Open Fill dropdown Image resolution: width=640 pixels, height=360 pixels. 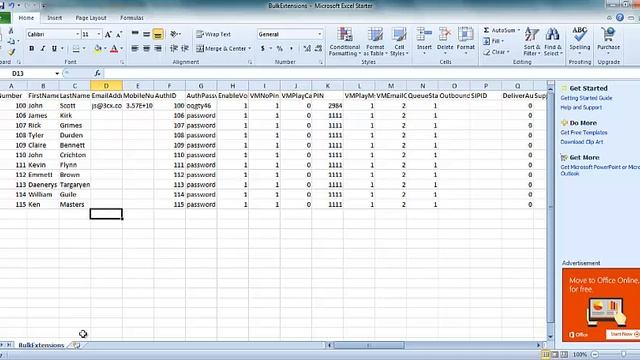[x=494, y=41]
